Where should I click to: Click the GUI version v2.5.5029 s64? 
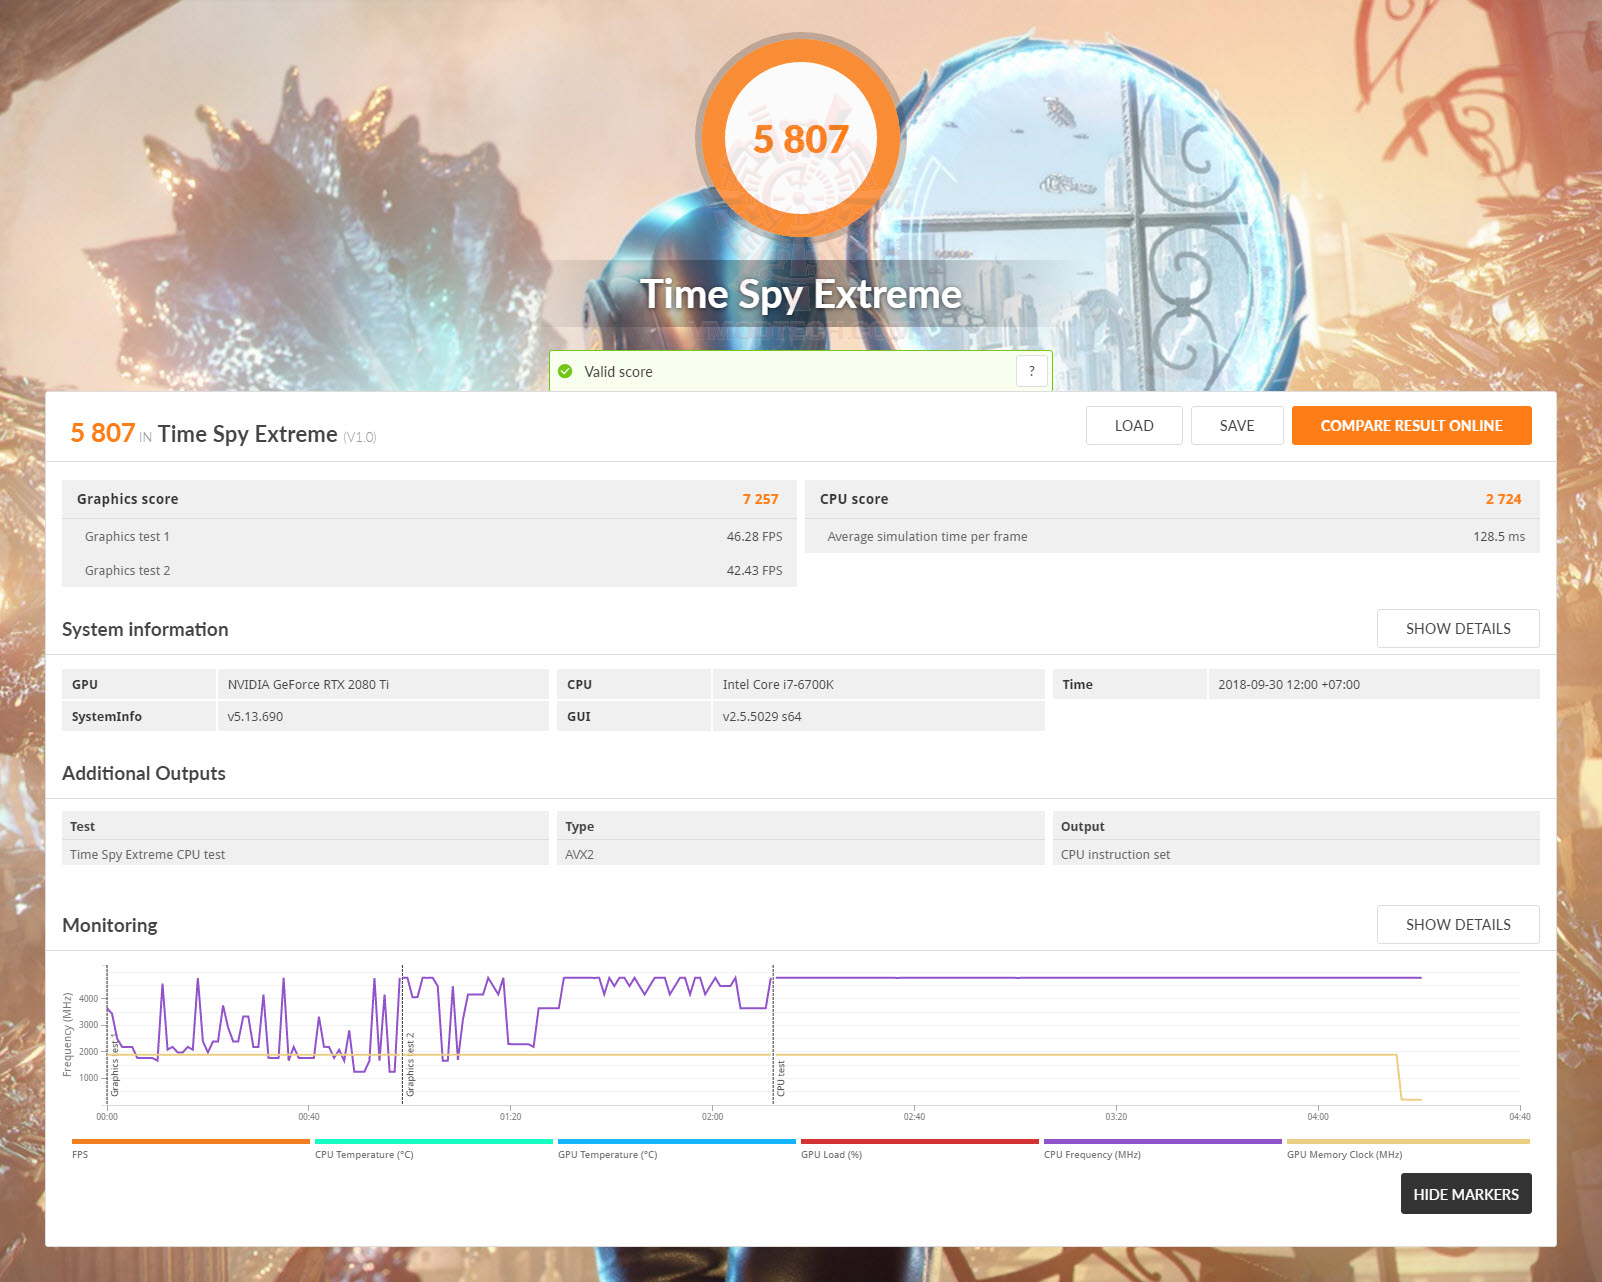click(762, 717)
